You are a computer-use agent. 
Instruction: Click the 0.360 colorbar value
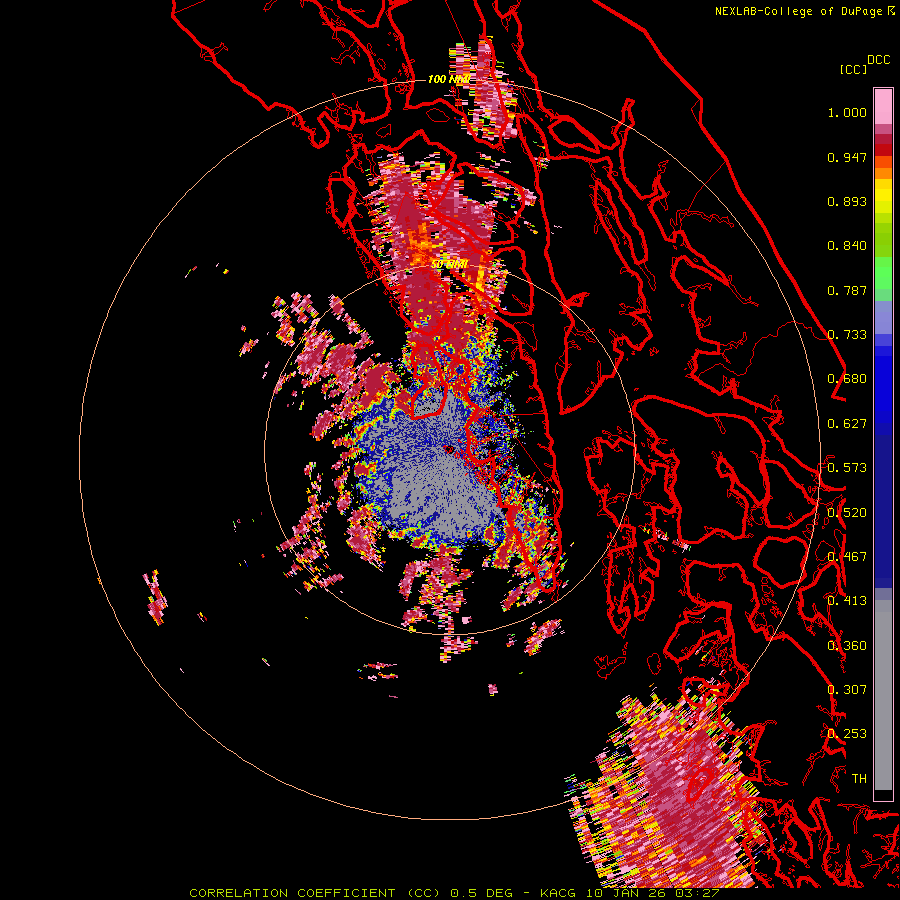pos(847,646)
